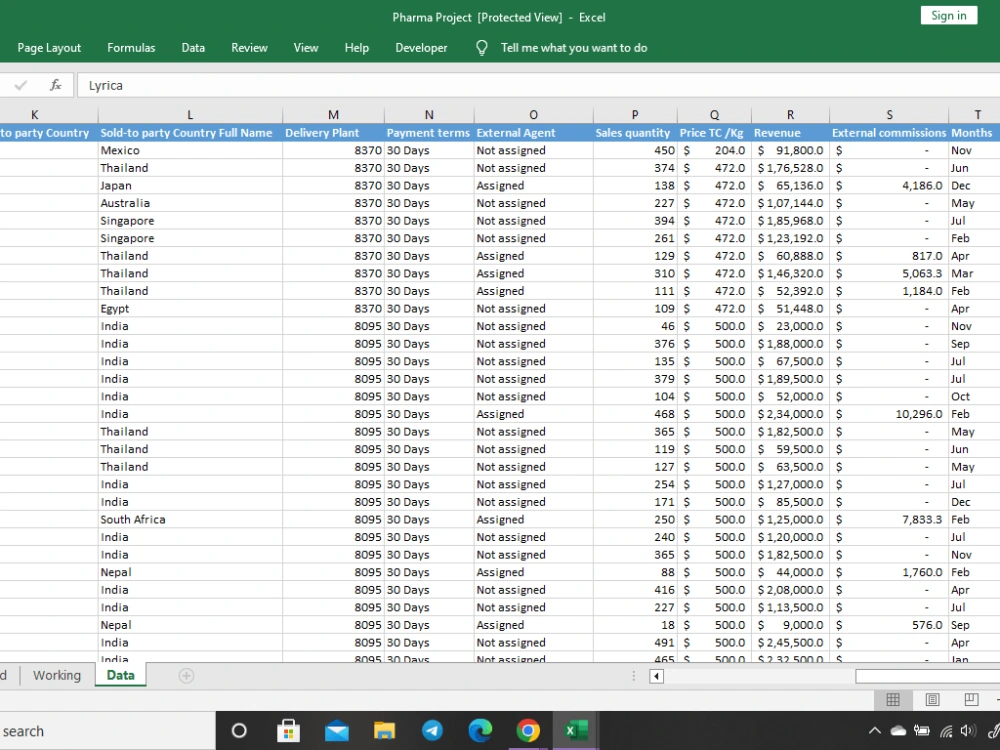Switch to Page Break Preview icon
Image resolution: width=1000 pixels, height=750 pixels.
pyautogui.click(x=971, y=700)
